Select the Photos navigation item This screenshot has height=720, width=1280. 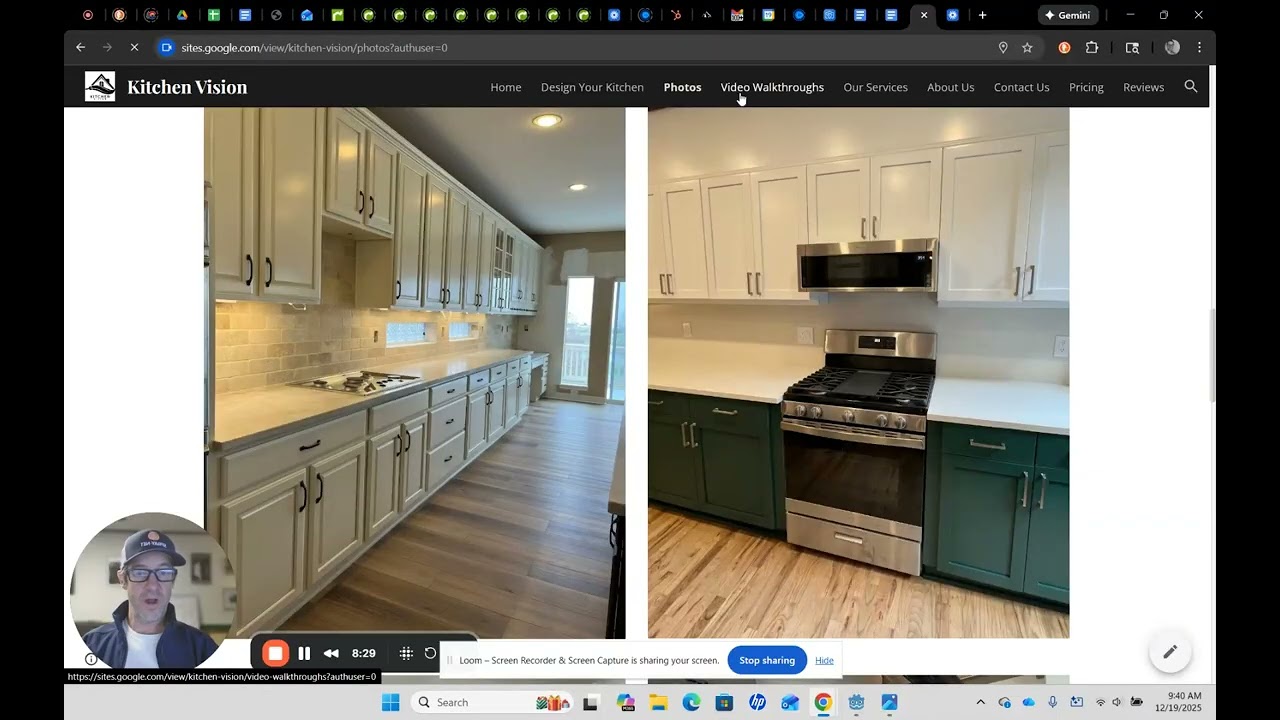point(682,87)
